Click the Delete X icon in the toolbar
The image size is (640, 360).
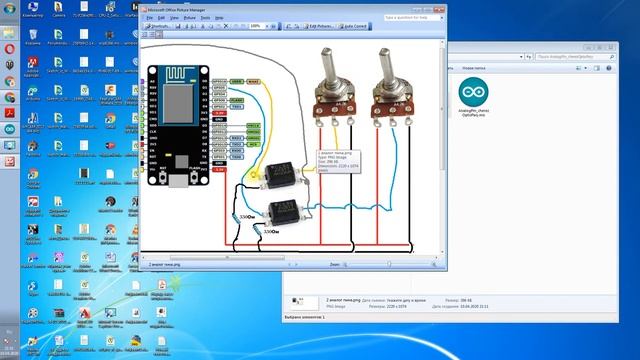coord(226,26)
